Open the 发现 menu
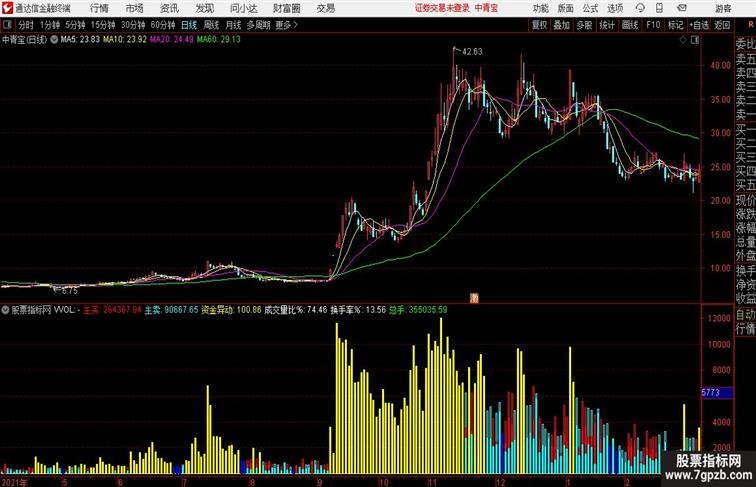The width and height of the screenshot is (756, 487). click(204, 8)
